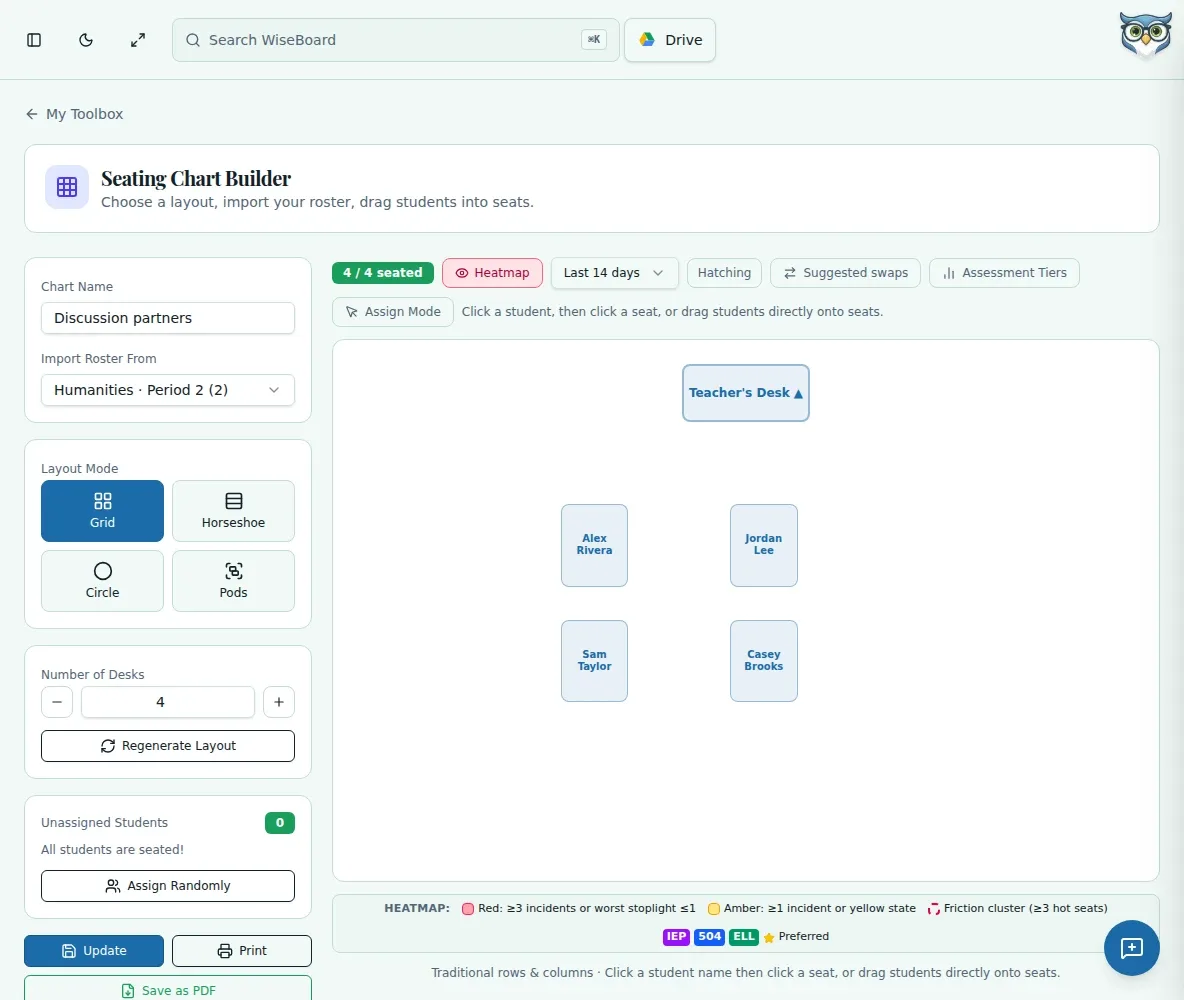Select Jordan Lee's seat
The width and height of the screenshot is (1184, 1000).
[x=763, y=545]
